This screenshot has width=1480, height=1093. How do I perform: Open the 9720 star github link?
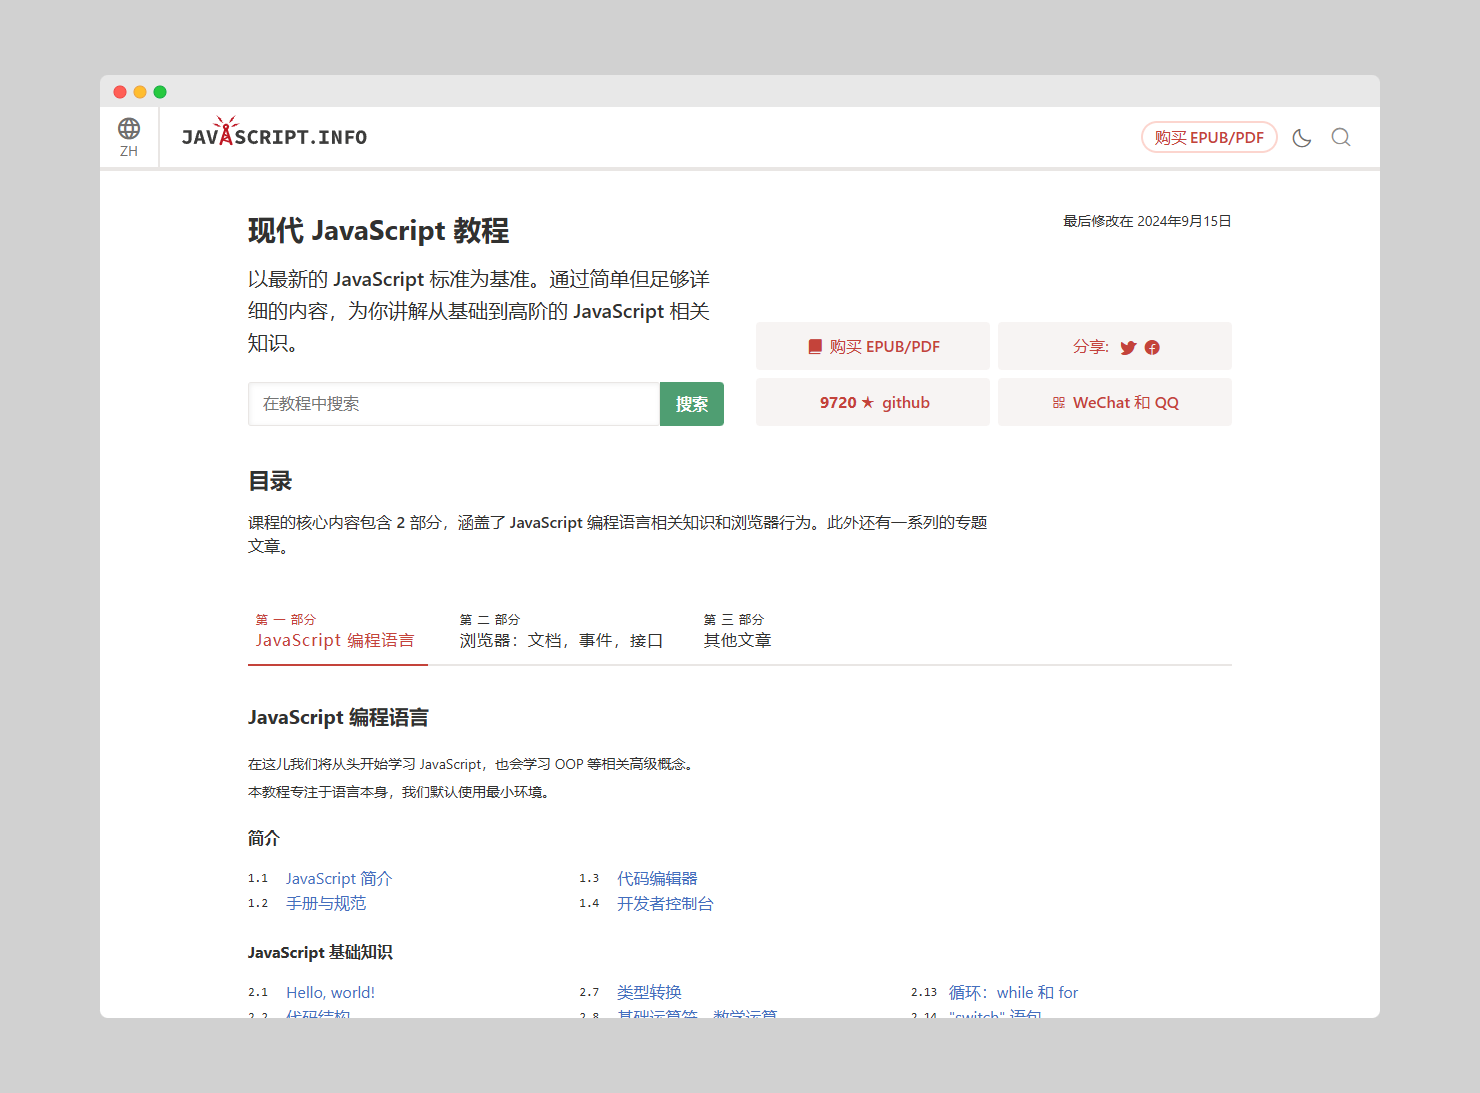click(873, 403)
